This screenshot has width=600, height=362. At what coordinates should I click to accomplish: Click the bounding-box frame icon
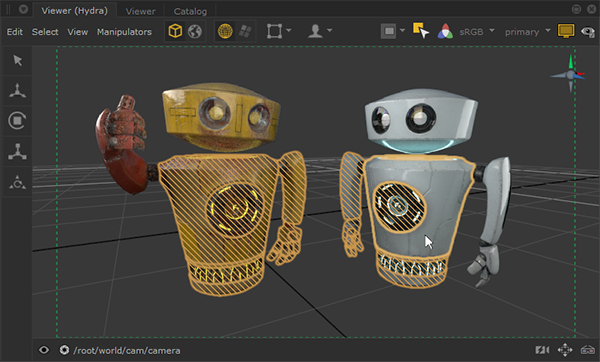click(x=274, y=31)
